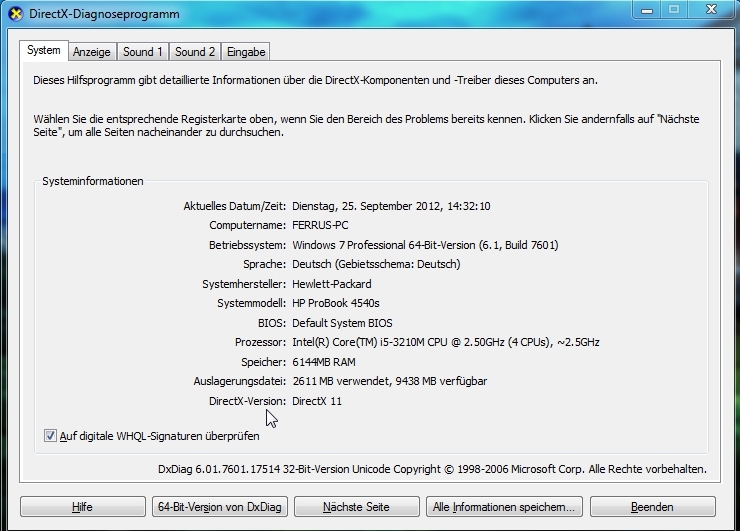Image resolution: width=740 pixels, height=531 pixels.
Task: Click the Intel(R) Core(TM) i5-3210M processor text
Action: pyautogui.click(x=446, y=342)
